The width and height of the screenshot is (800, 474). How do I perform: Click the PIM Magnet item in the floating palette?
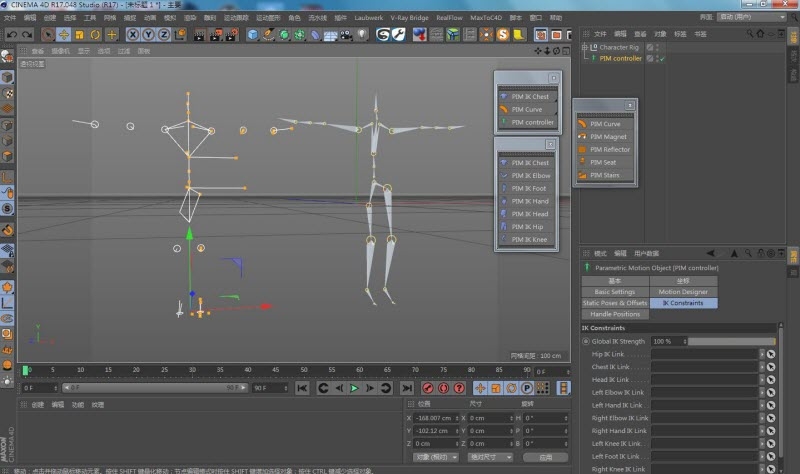coord(608,137)
